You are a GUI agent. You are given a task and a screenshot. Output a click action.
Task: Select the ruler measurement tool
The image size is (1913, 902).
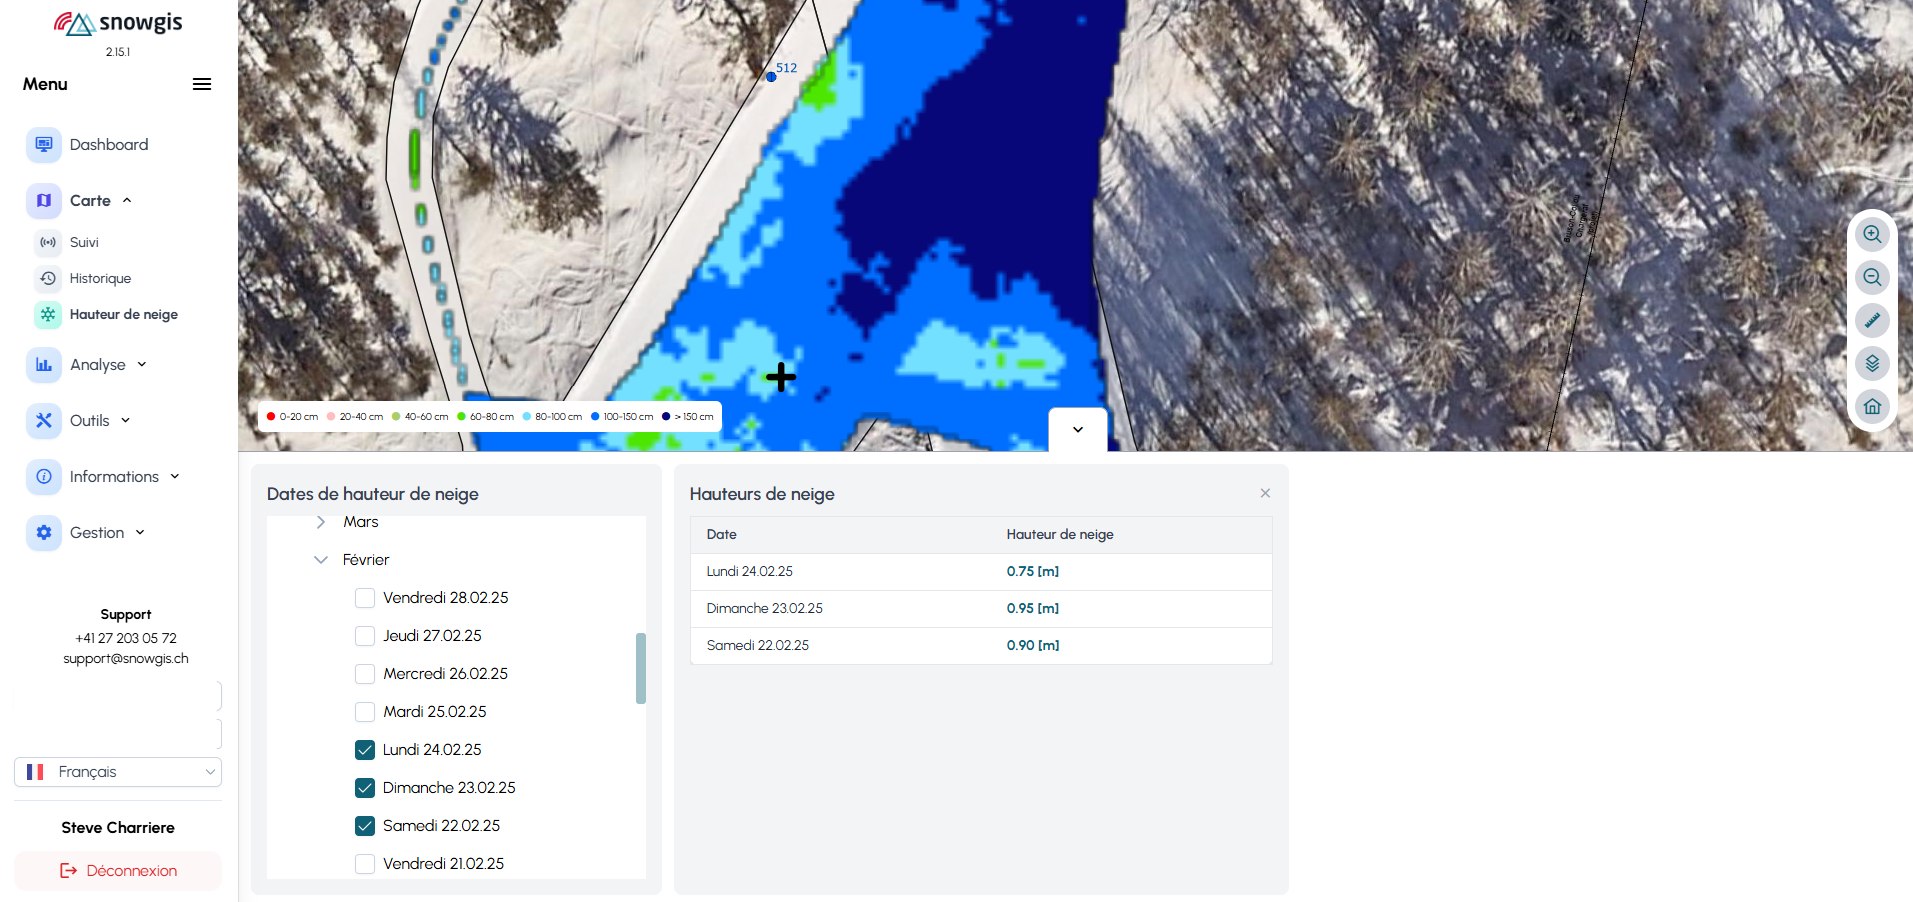(x=1872, y=320)
